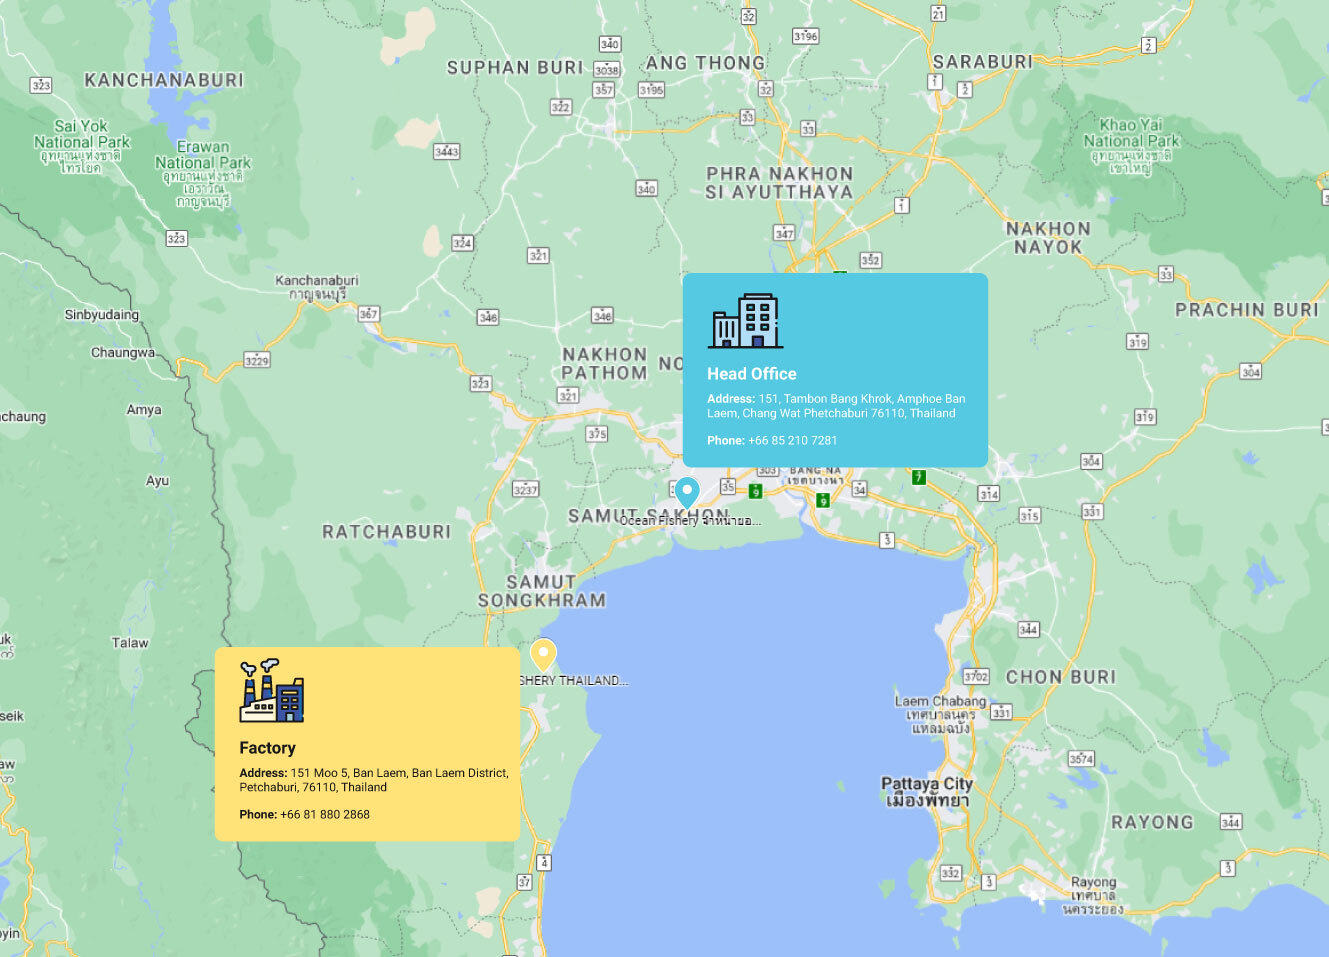Screen dimensions: 1329x957
Task: Select the yellow Factory info card
Action: [366, 744]
